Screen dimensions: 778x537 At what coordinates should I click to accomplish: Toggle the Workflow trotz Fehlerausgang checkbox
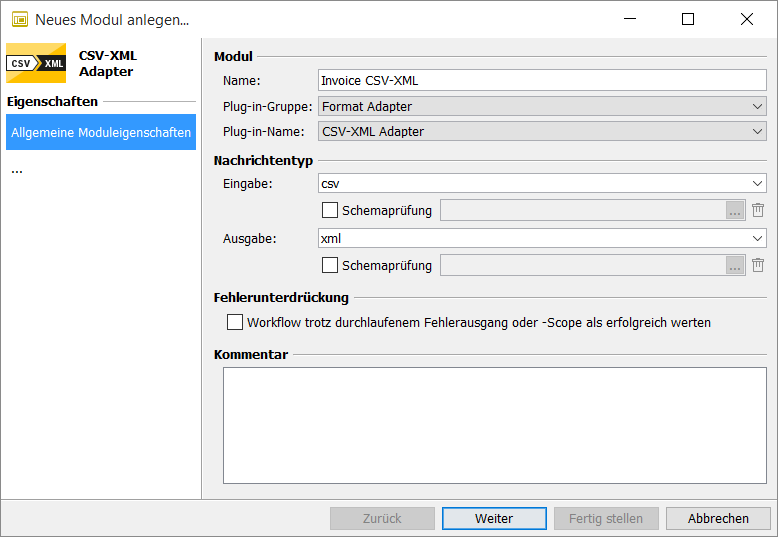click(235, 322)
